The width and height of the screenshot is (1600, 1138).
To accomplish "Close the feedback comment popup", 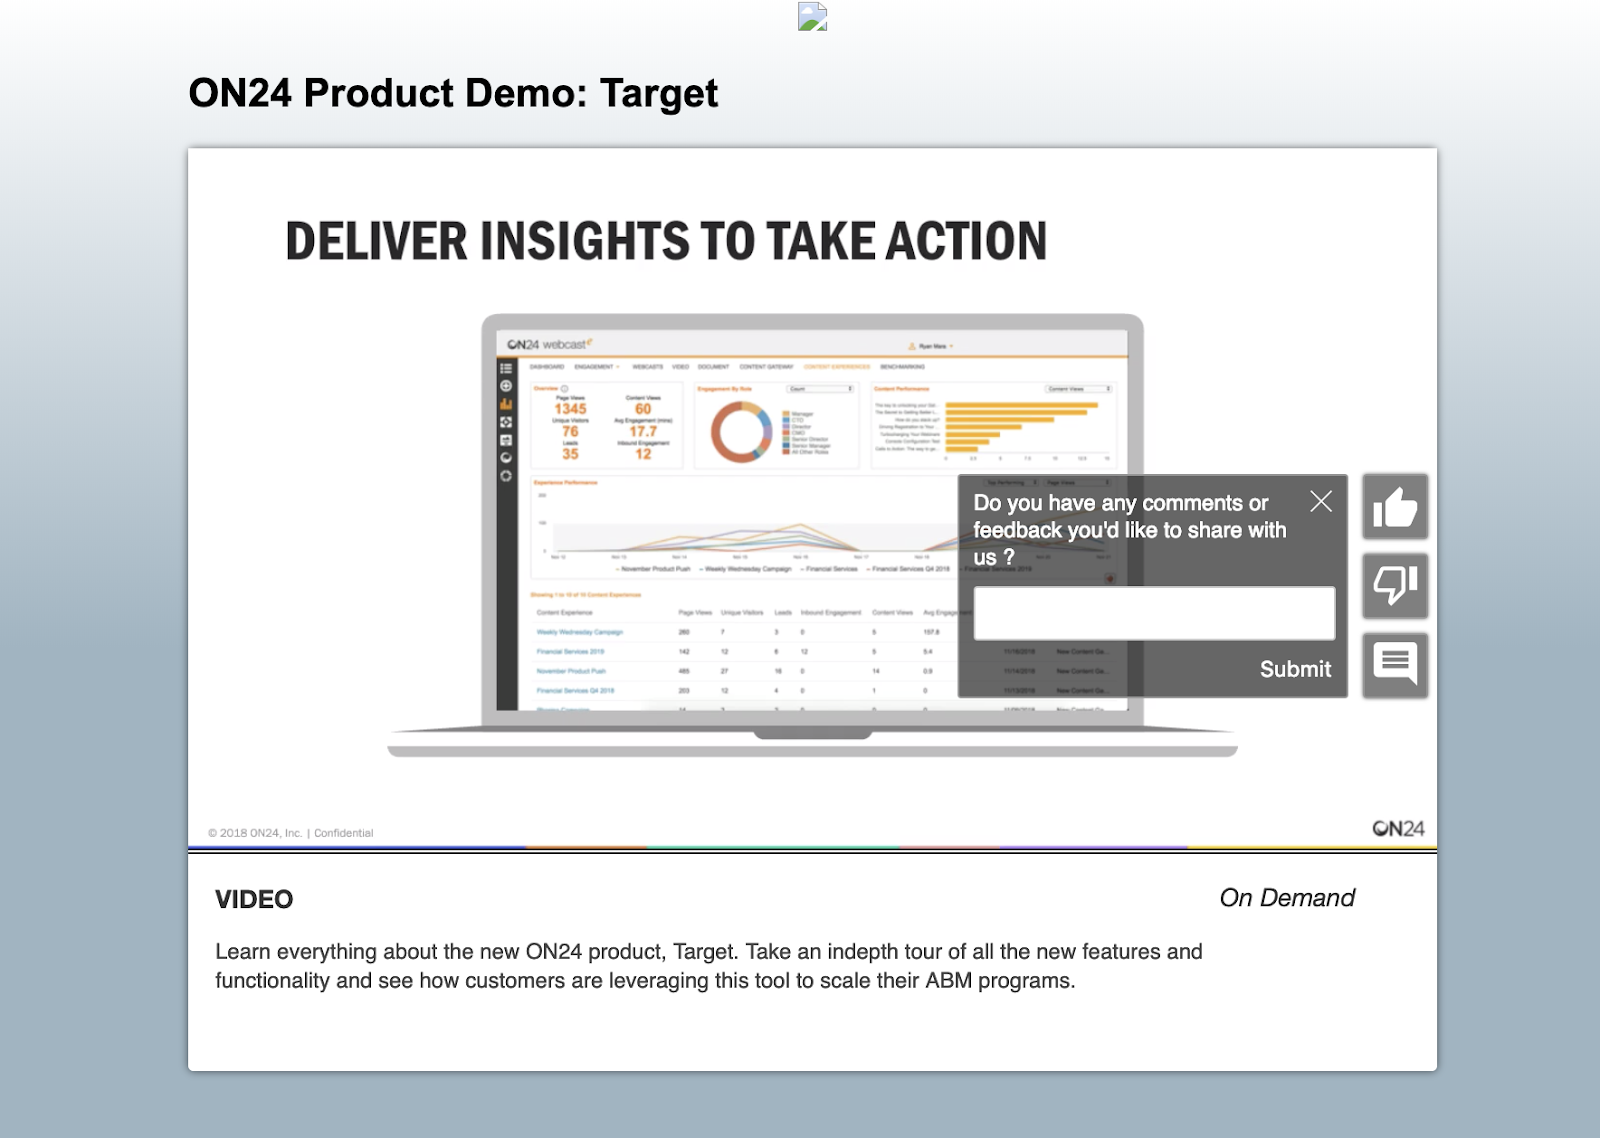I will [x=1321, y=501].
